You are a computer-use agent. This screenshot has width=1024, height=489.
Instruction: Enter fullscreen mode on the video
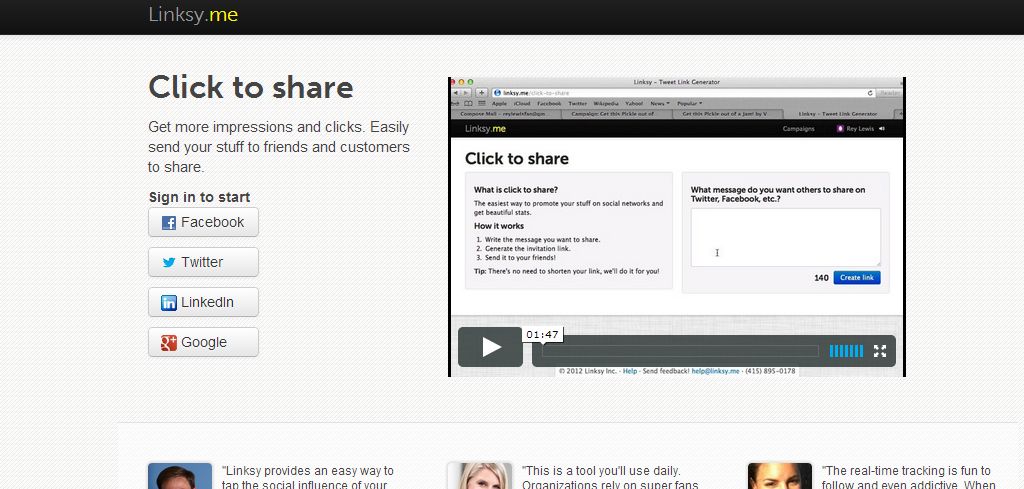pos(880,351)
